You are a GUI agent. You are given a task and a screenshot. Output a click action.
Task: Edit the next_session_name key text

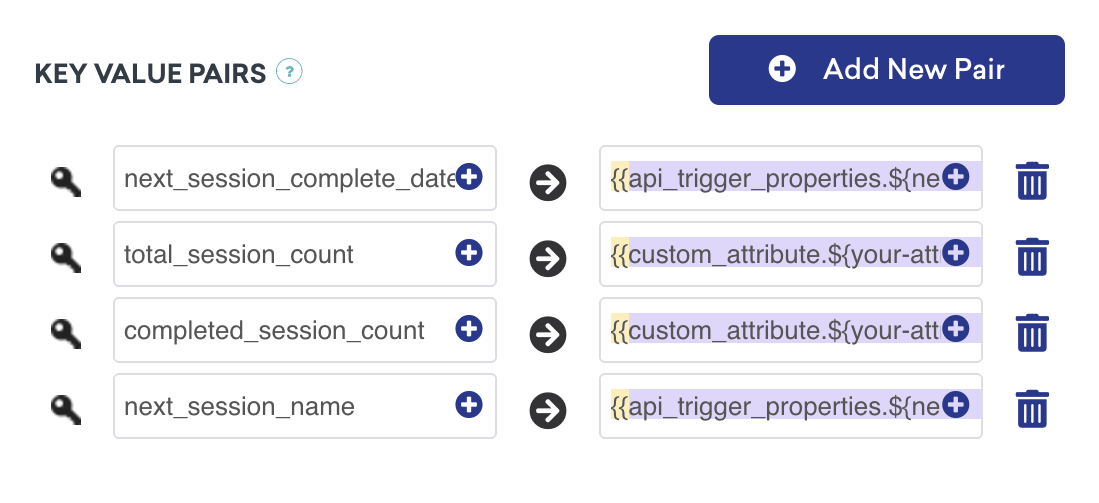coord(285,406)
